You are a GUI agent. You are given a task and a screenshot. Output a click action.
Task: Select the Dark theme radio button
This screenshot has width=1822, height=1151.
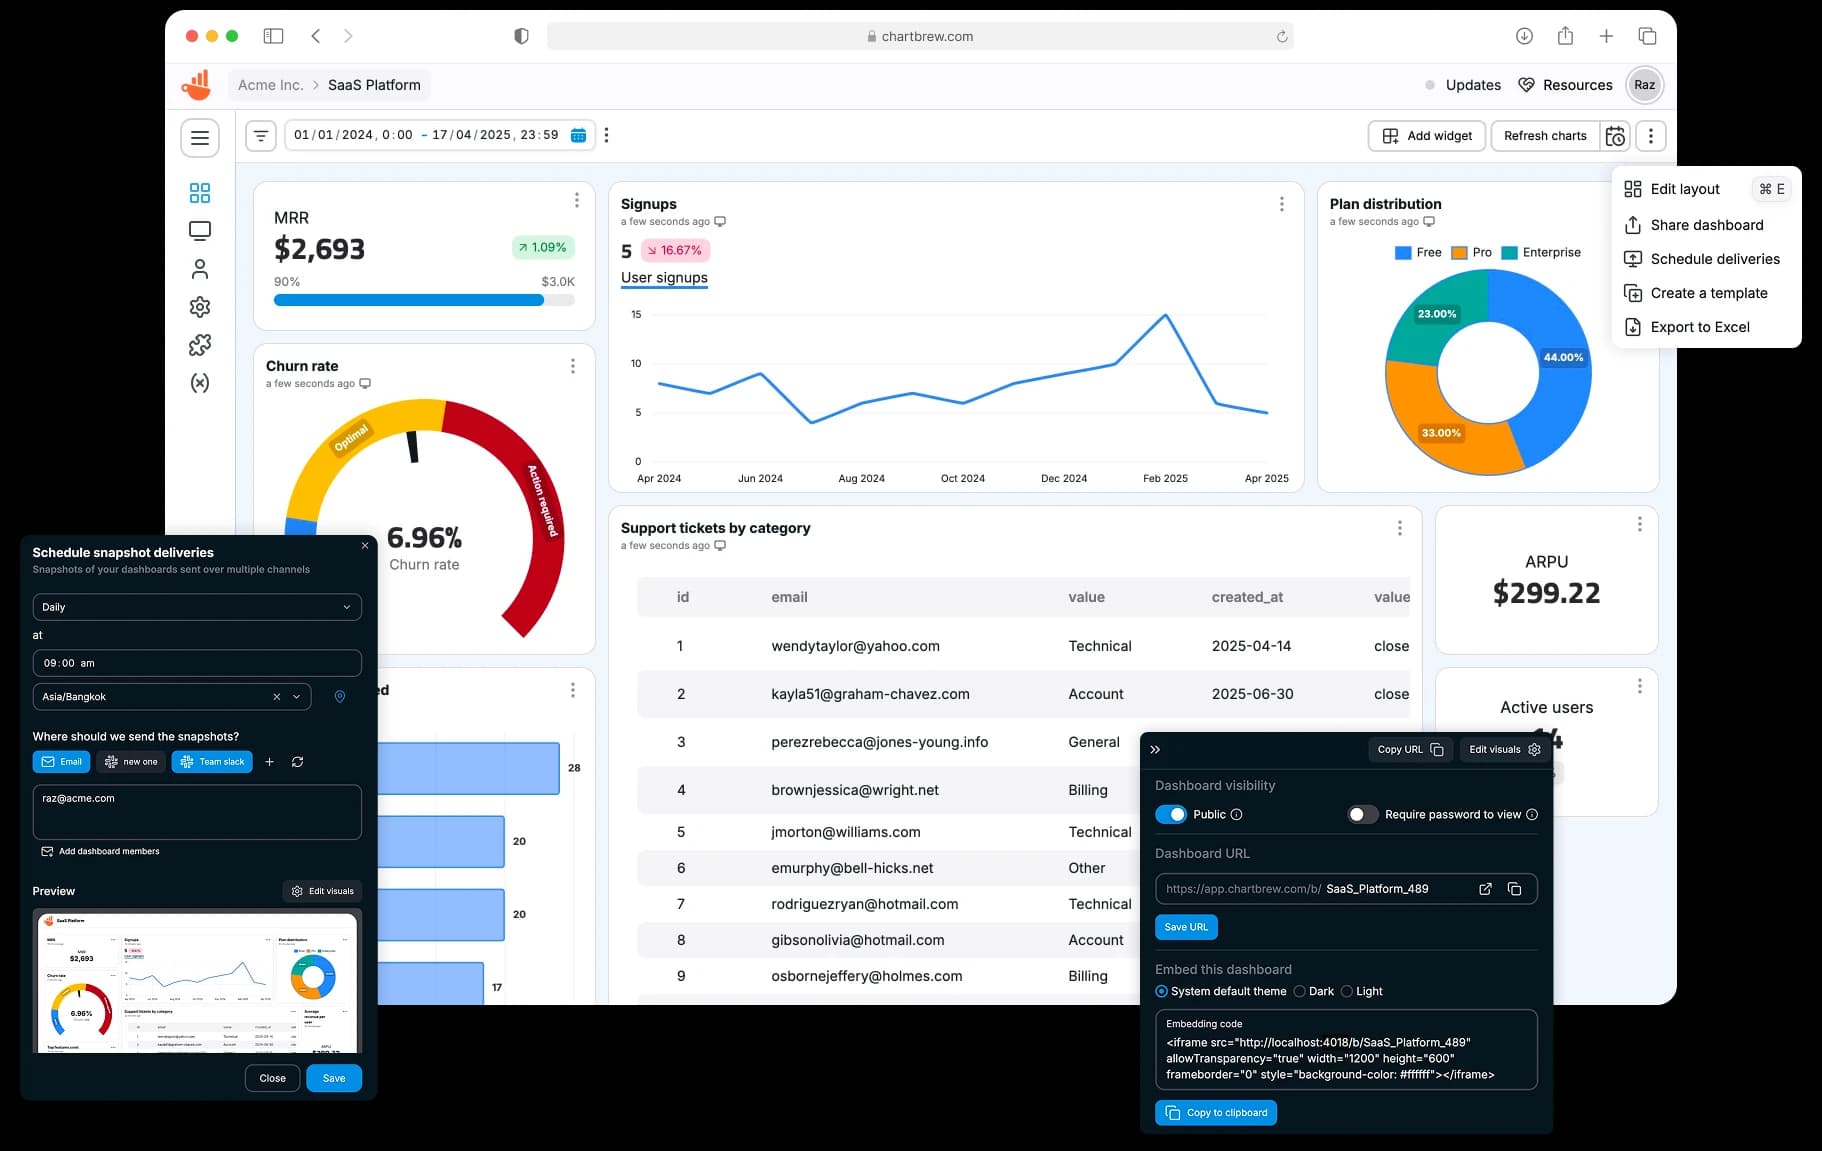1299,991
